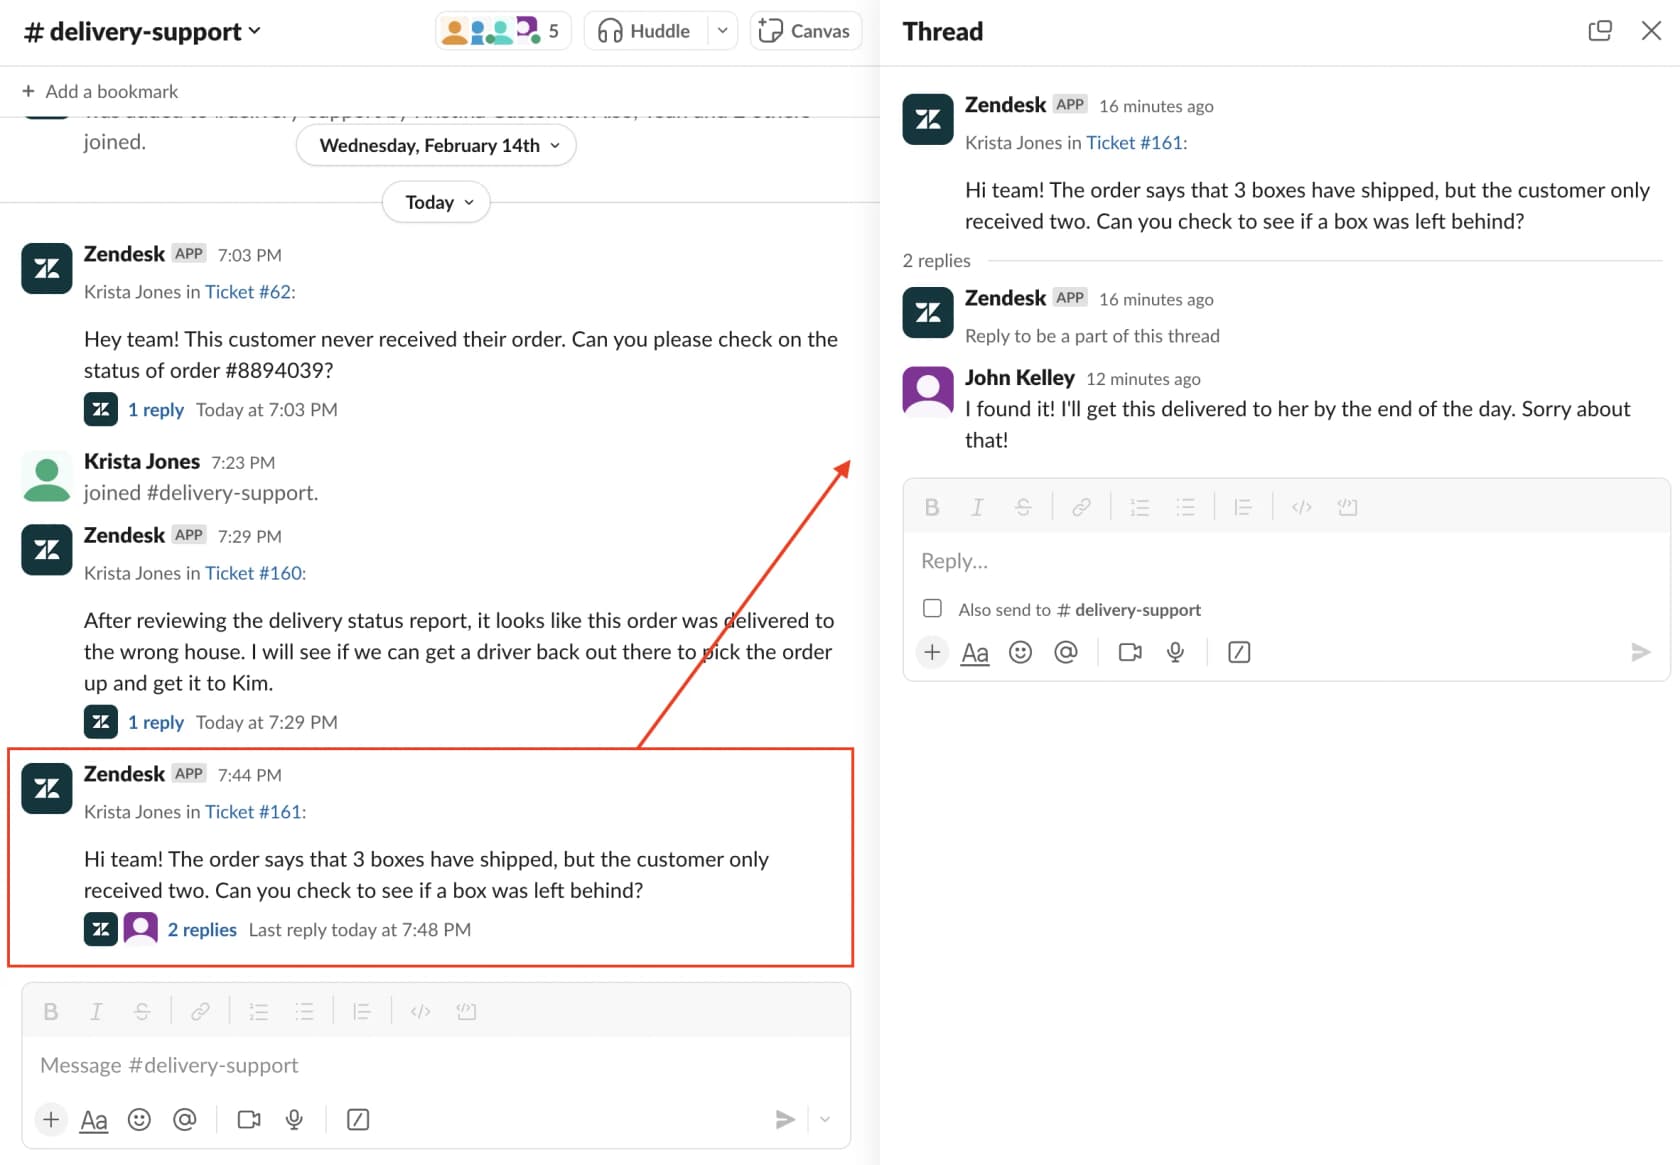Insert inline code in thread reply toolbar
Image resolution: width=1680 pixels, height=1165 pixels.
click(1301, 507)
